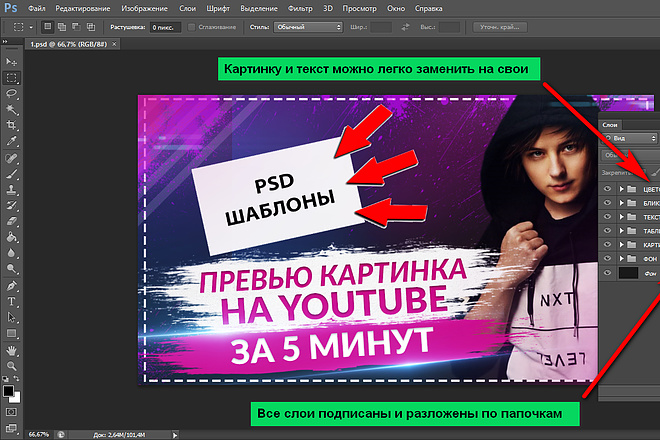Hide the ТЕКСТ layer group
660x440 pixels.
pos(607,217)
